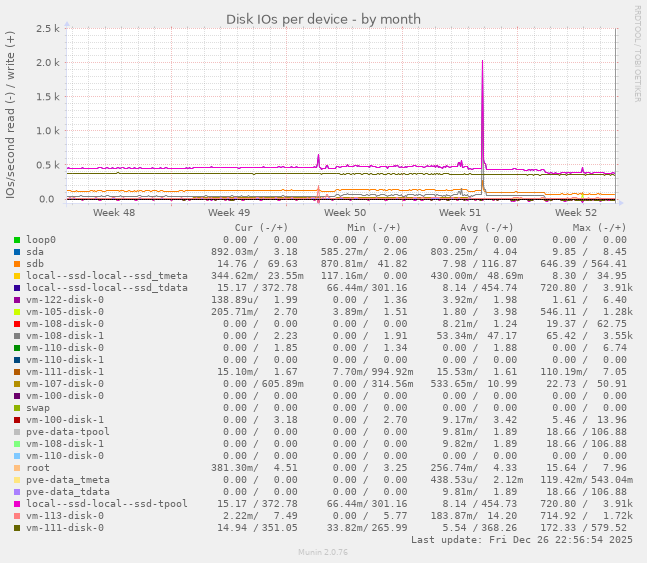
Task: Click the 'pve-data_tdata' legend label
Action: 68,492
